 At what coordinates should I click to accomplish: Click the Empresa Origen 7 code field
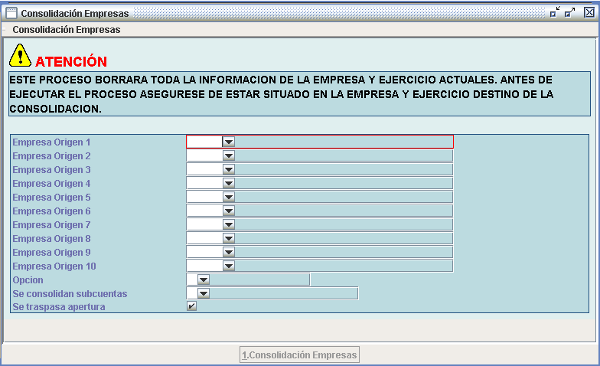click(x=205, y=225)
